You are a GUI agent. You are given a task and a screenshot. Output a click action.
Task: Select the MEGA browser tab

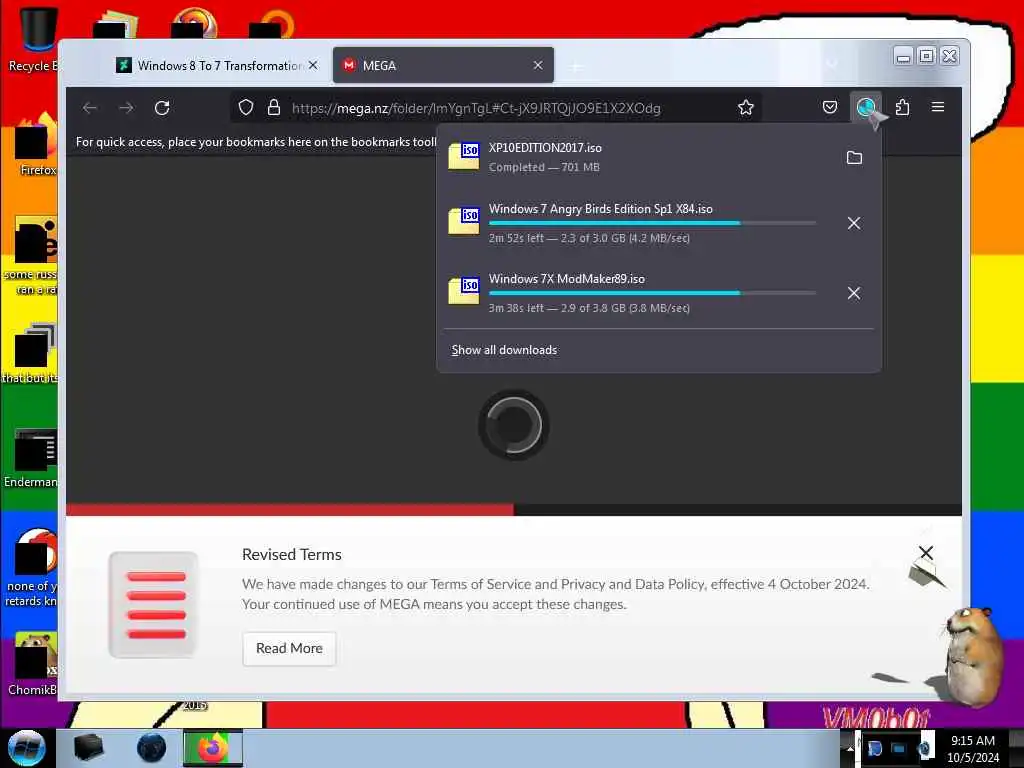[x=443, y=65]
